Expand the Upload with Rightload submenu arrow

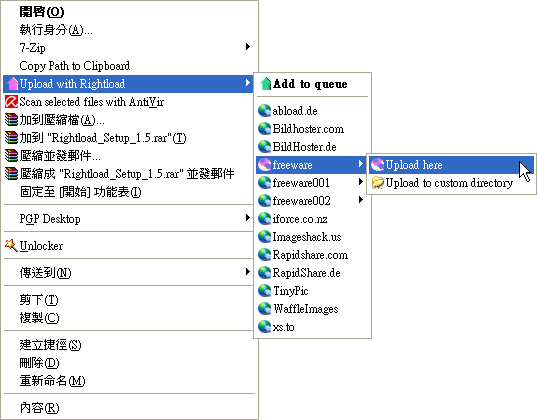tap(248, 83)
